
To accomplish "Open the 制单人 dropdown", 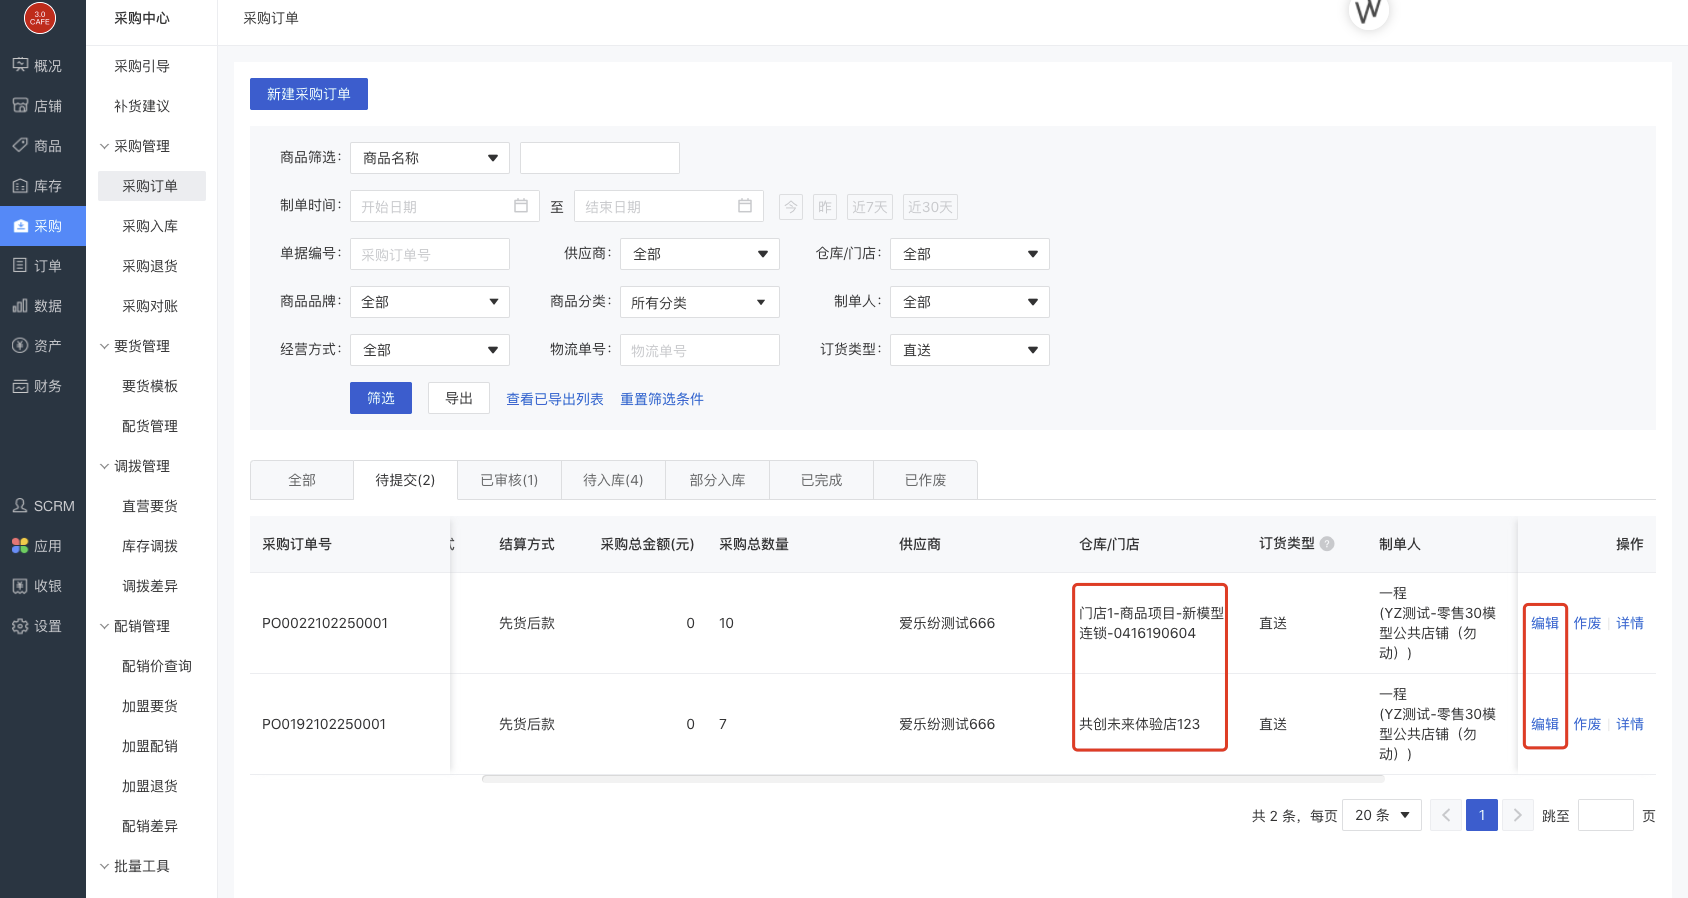I will coord(970,302).
